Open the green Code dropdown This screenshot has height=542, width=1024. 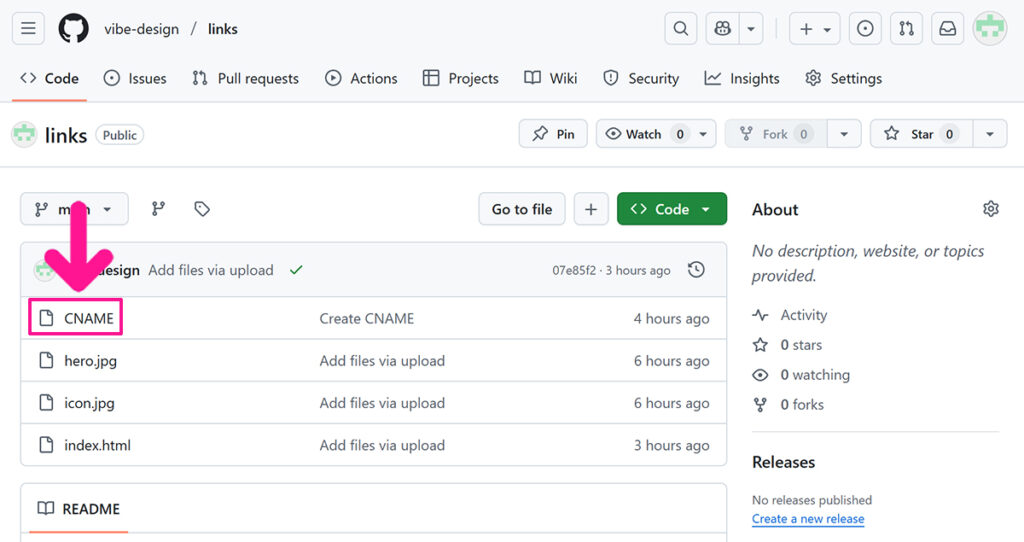tap(671, 209)
